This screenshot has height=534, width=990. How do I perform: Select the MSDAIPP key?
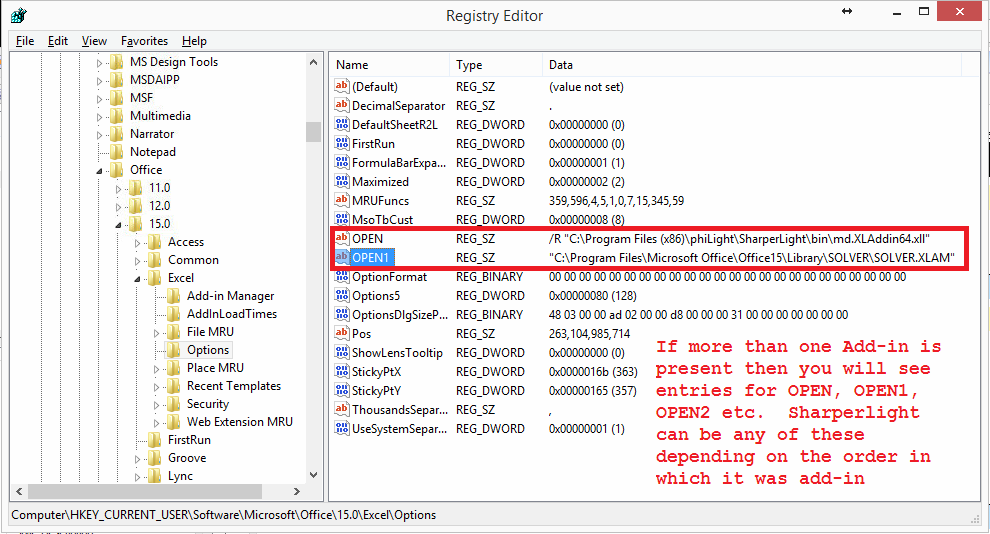[x=154, y=80]
